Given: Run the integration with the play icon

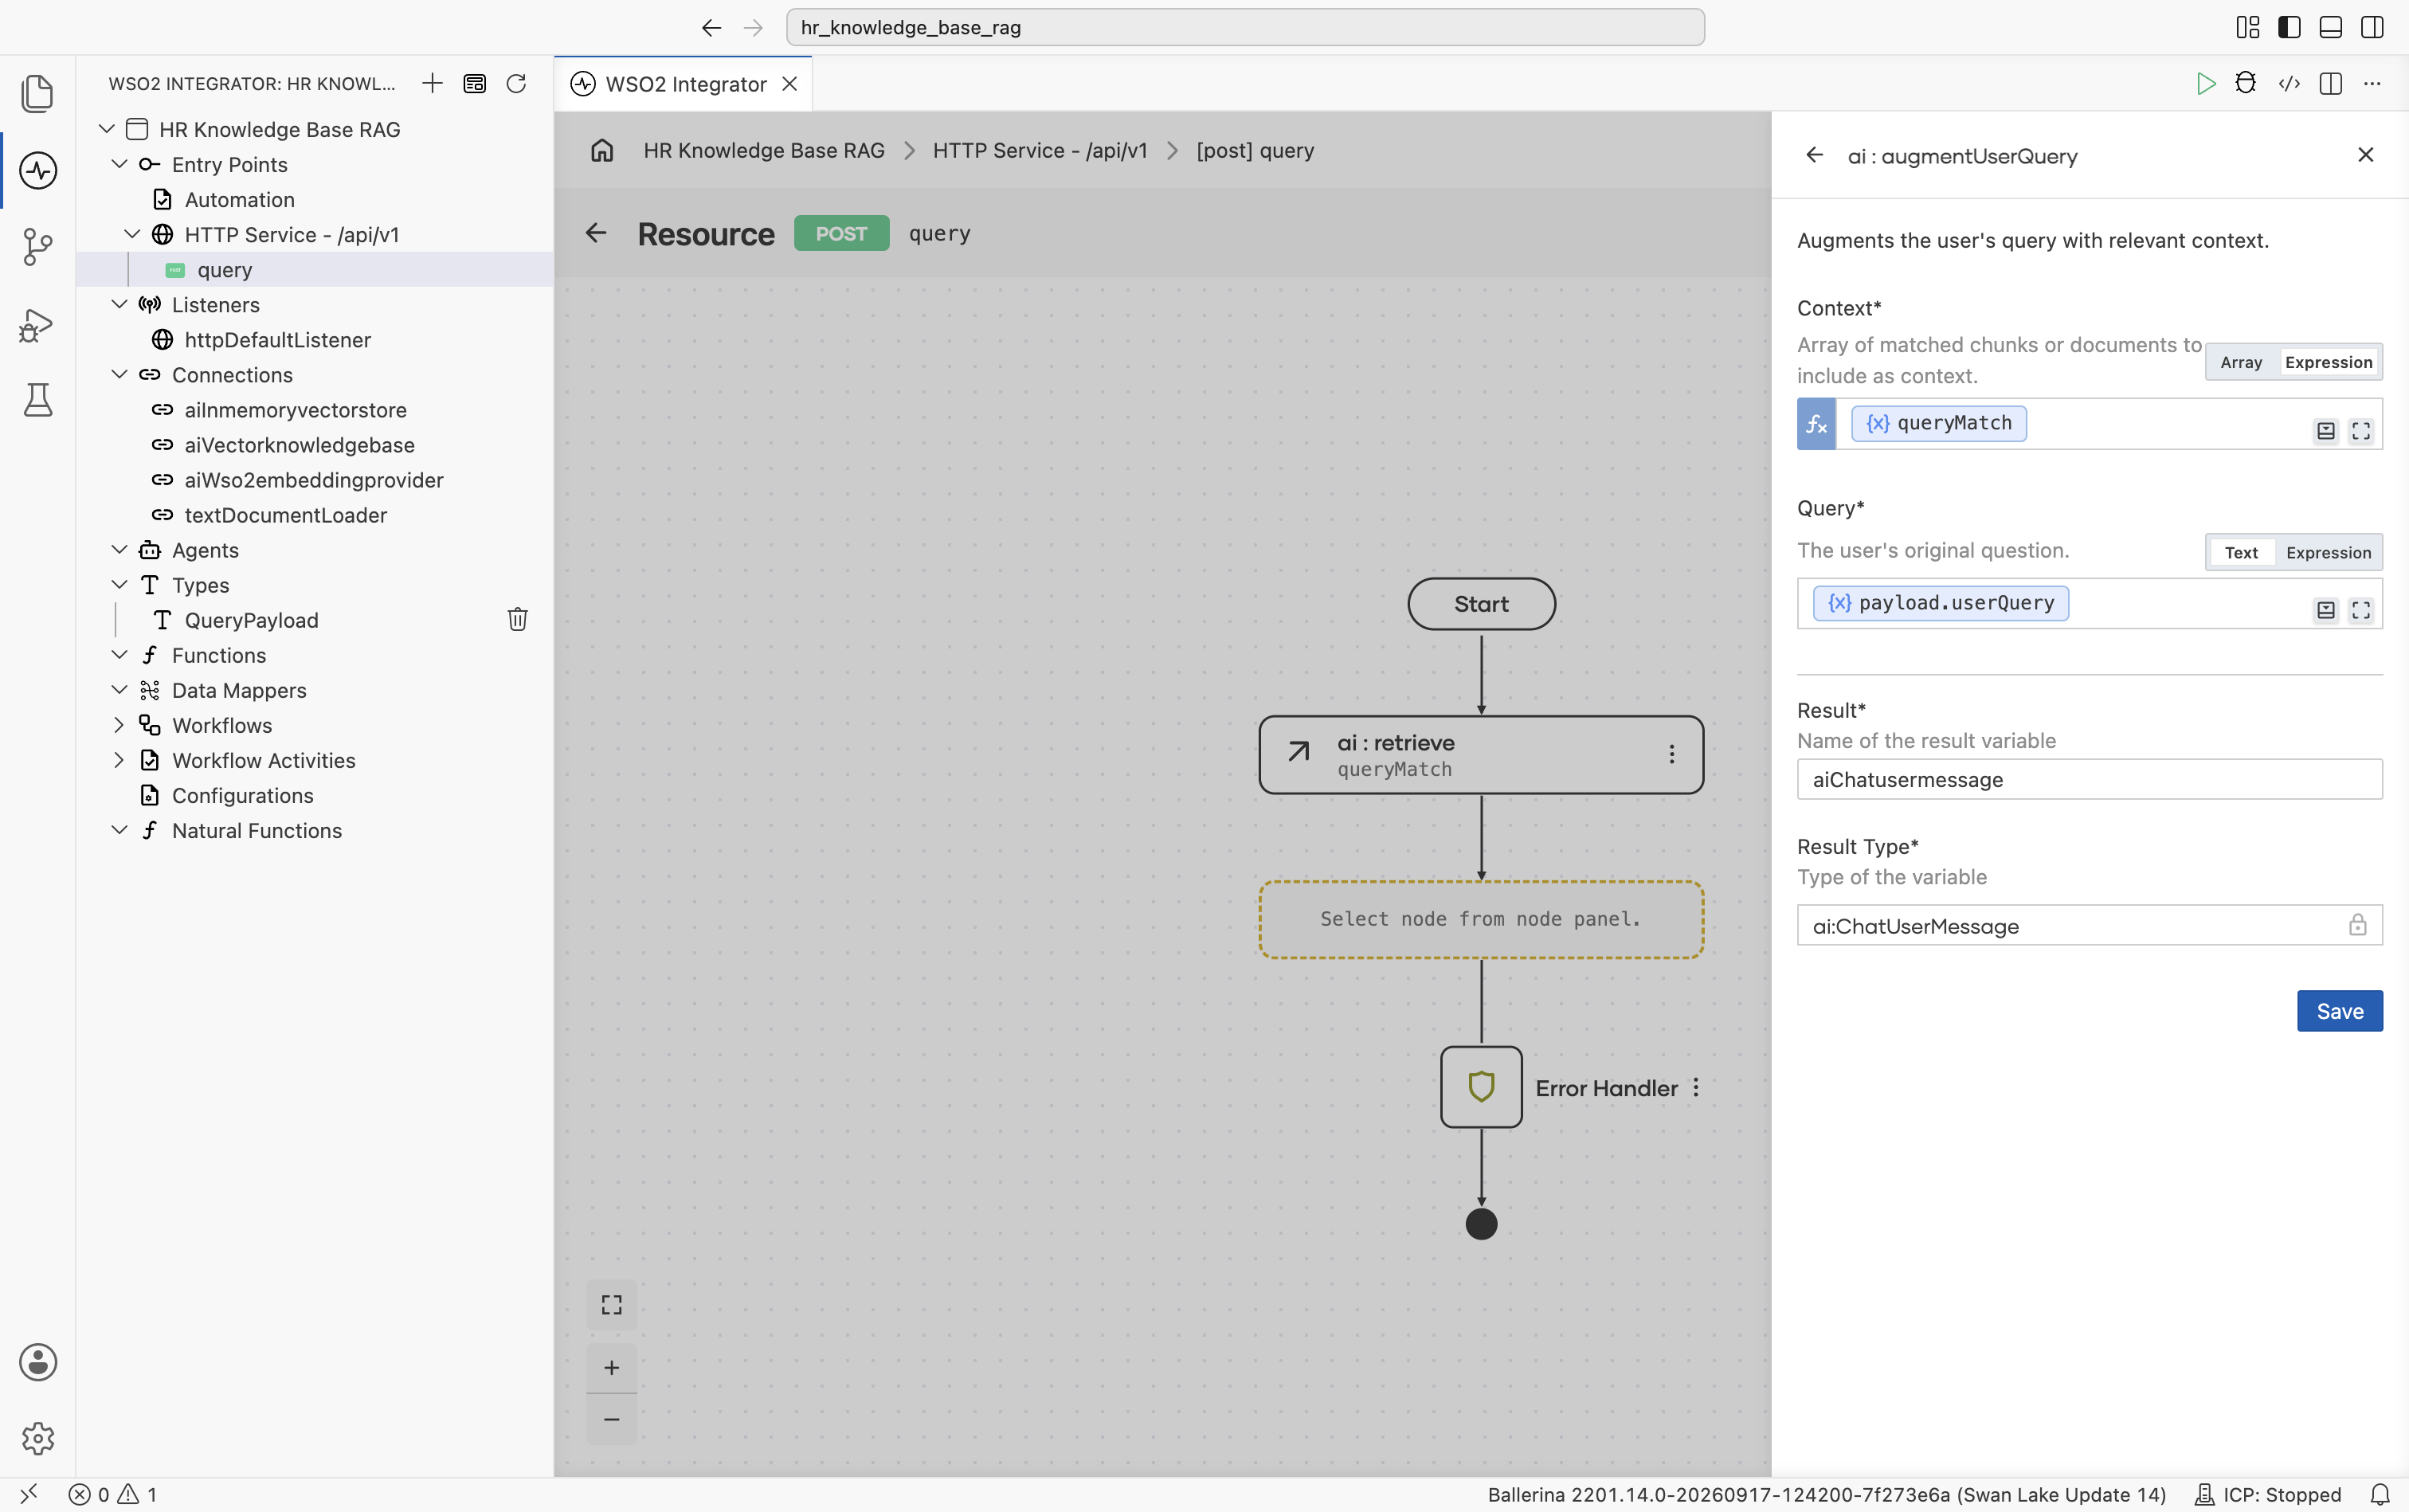Looking at the screenshot, I should 2205,83.
